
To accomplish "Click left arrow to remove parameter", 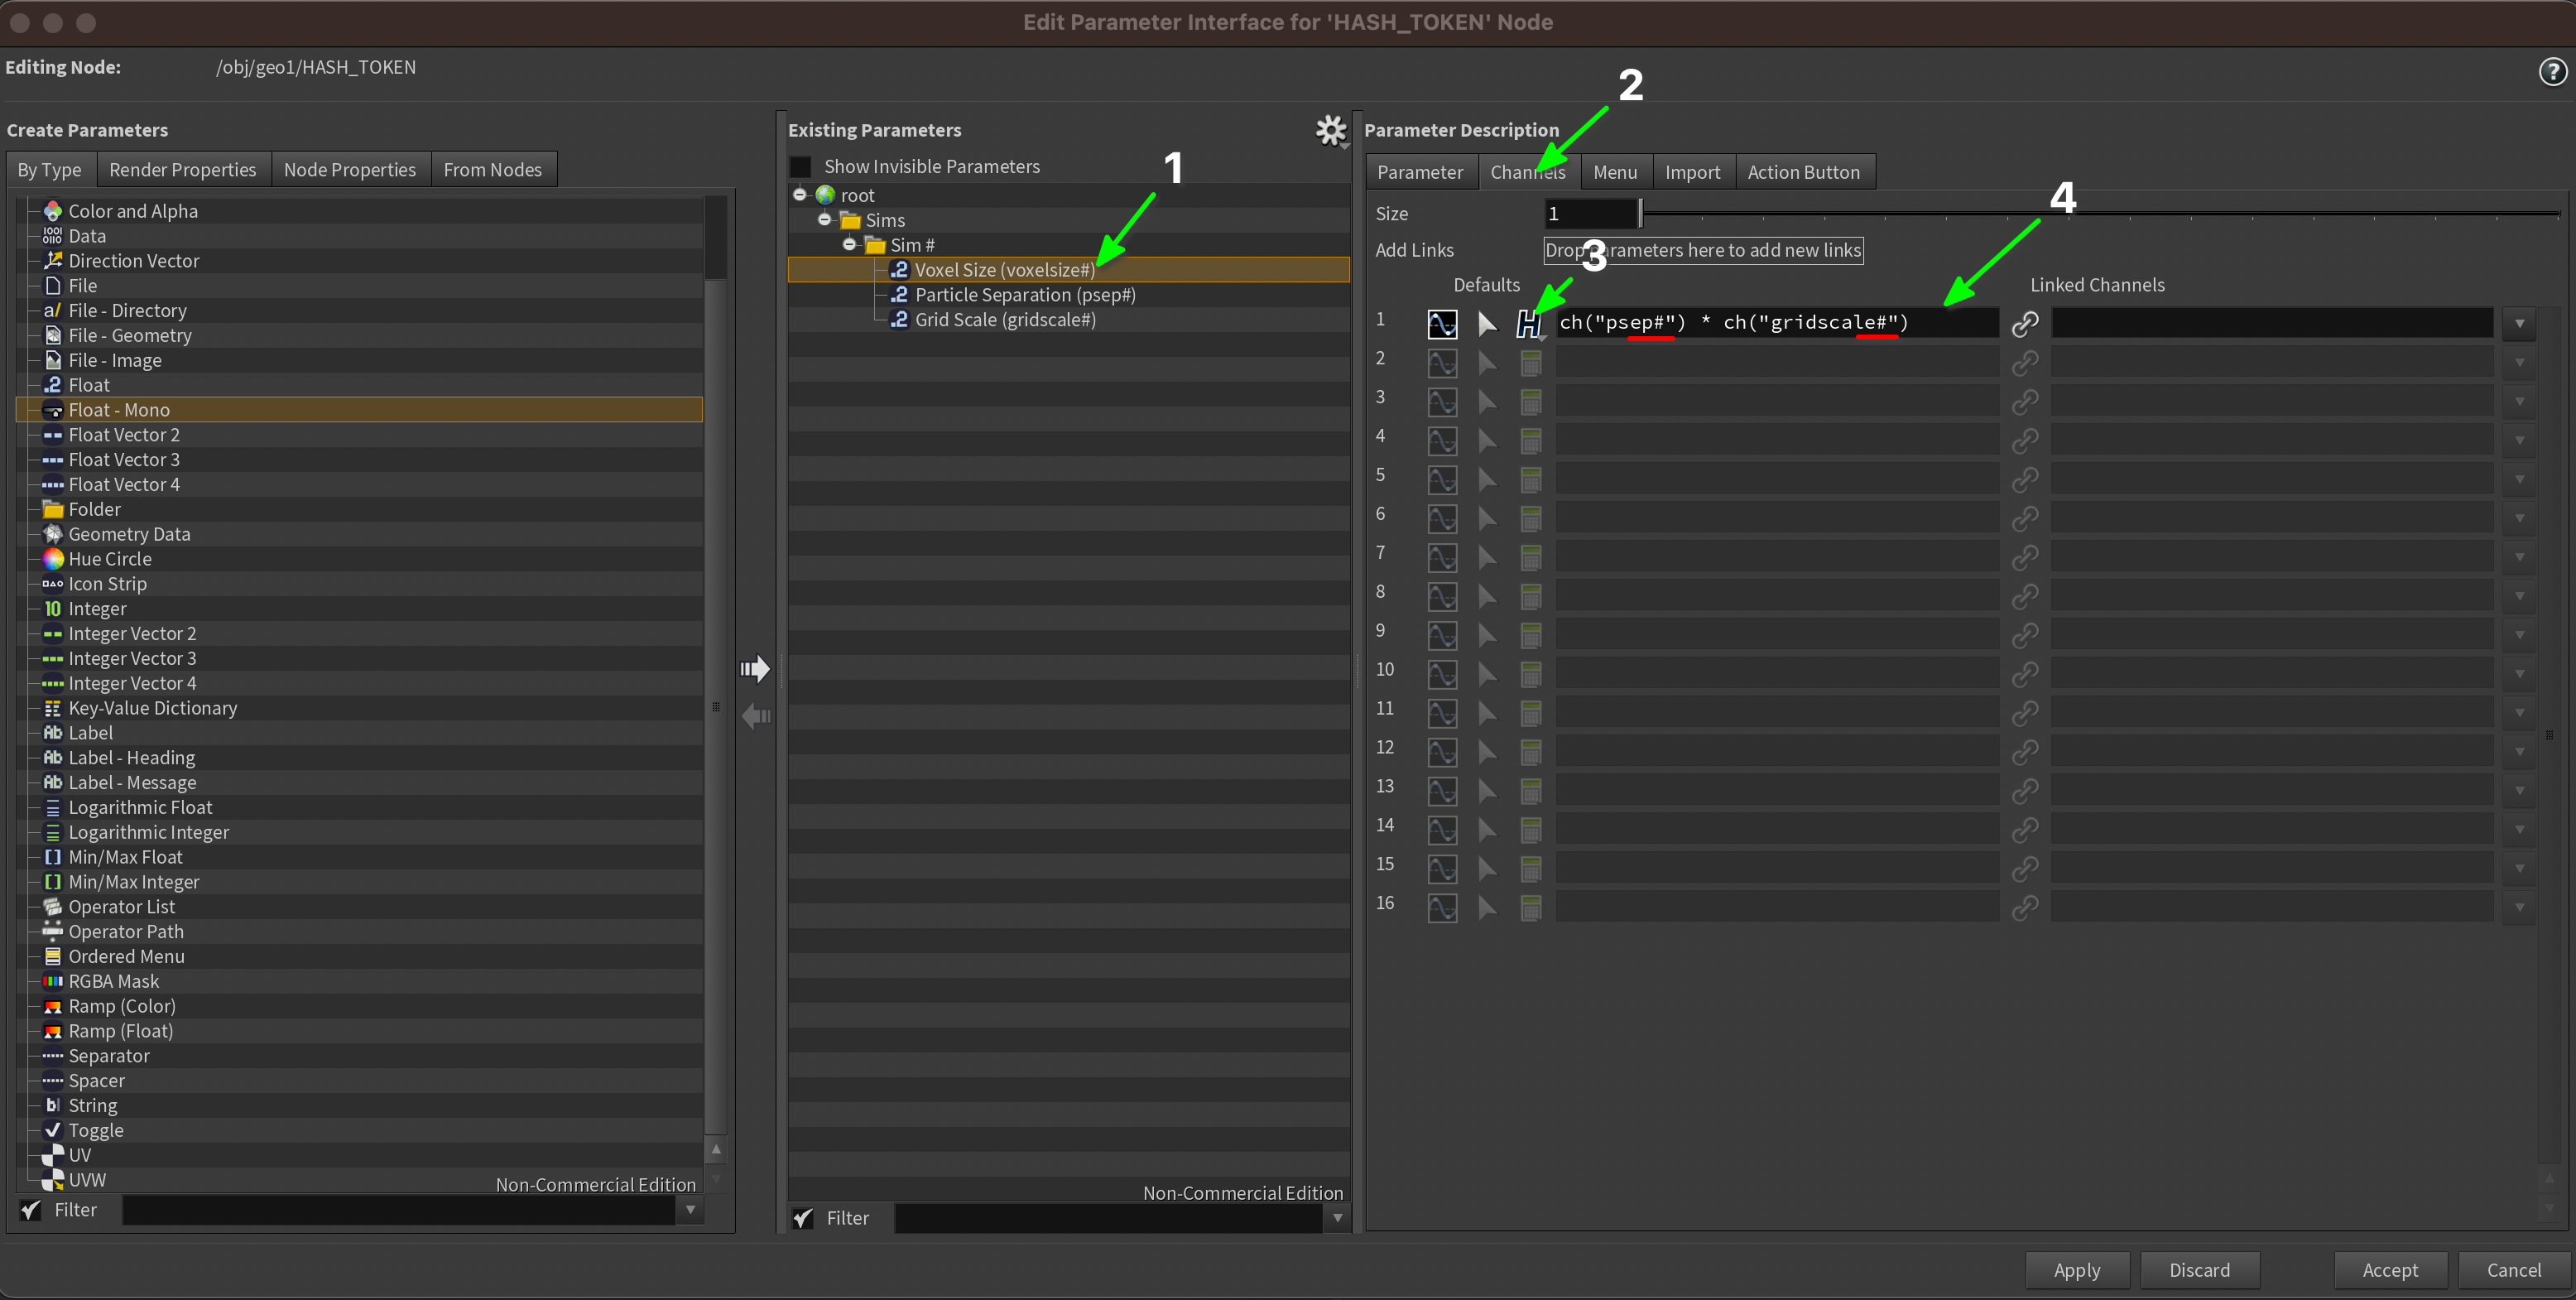I will click(755, 716).
